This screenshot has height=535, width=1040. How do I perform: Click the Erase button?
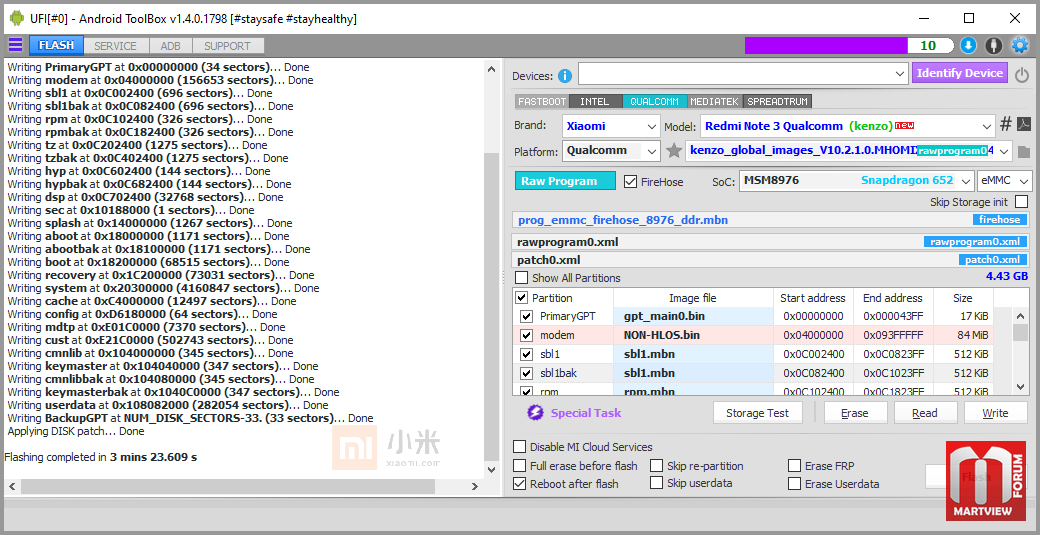click(855, 413)
